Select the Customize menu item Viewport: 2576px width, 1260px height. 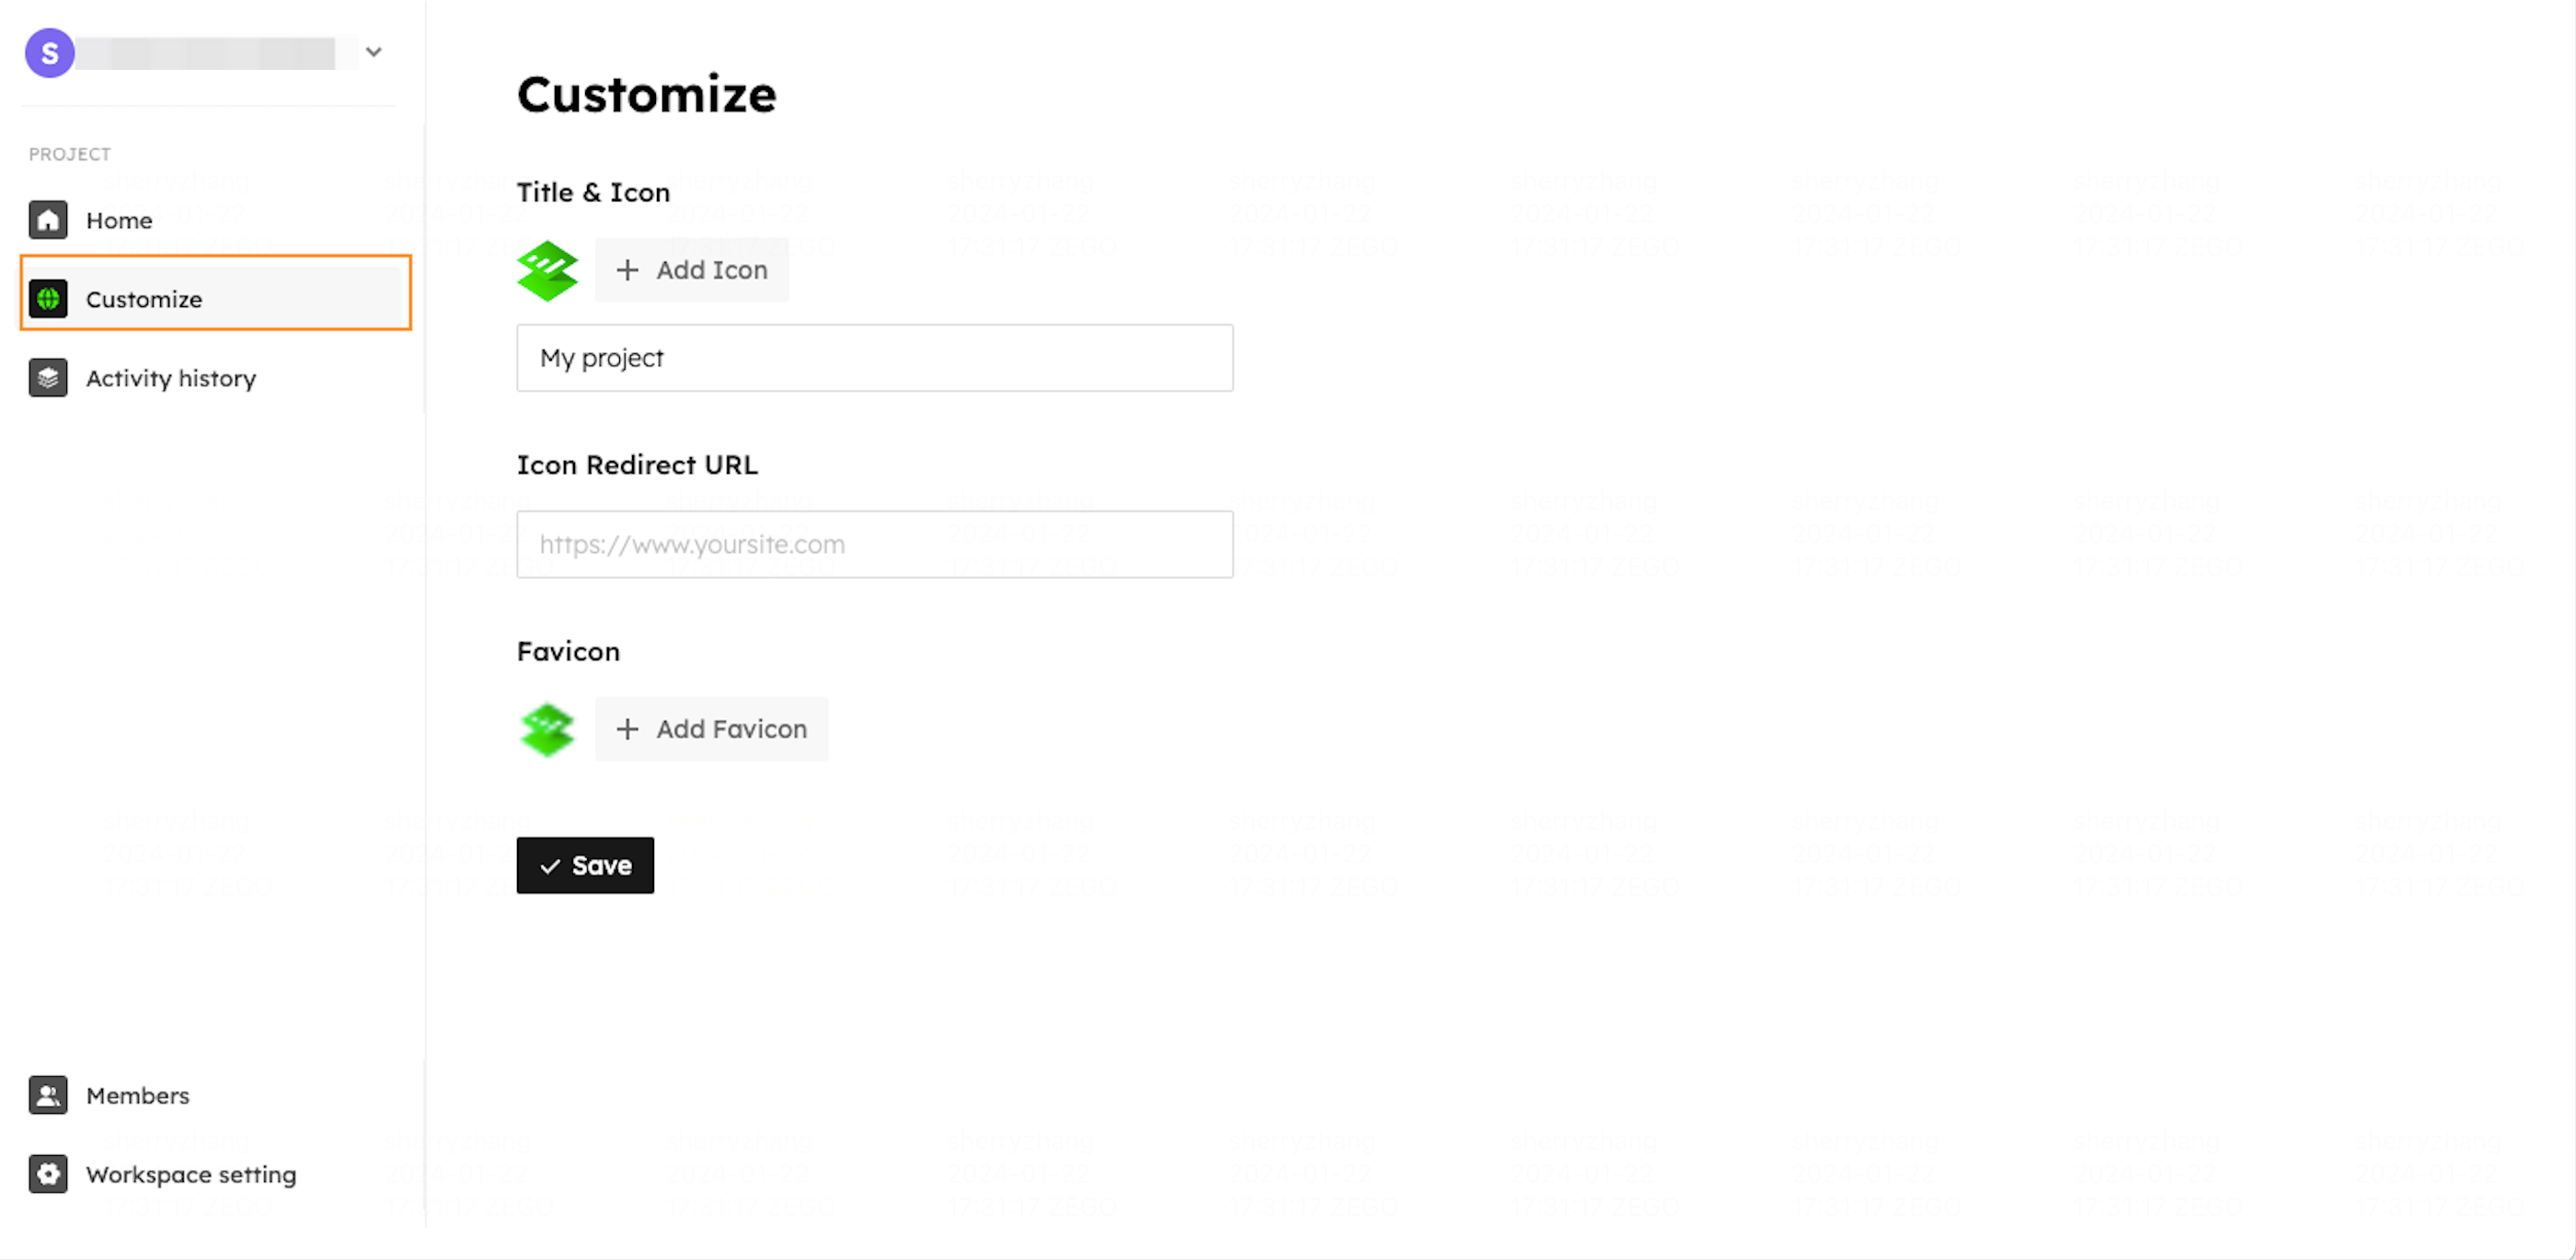[144, 300]
